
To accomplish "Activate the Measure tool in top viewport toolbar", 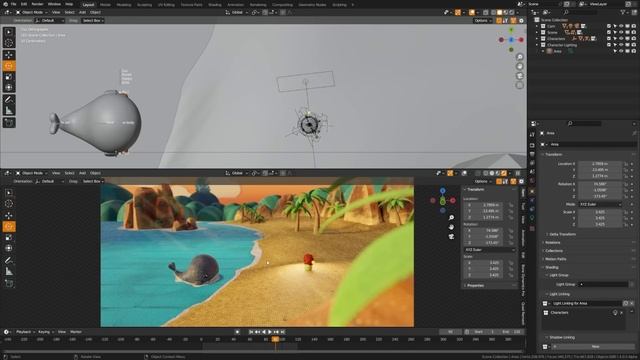I will [9, 111].
